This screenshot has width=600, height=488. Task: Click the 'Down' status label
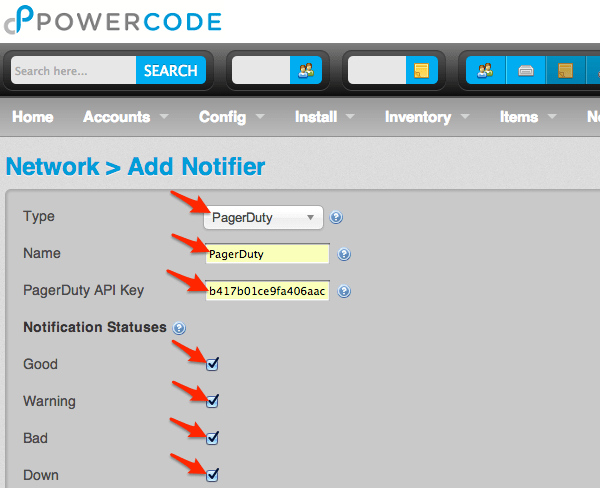pyautogui.click(x=41, y=475)
